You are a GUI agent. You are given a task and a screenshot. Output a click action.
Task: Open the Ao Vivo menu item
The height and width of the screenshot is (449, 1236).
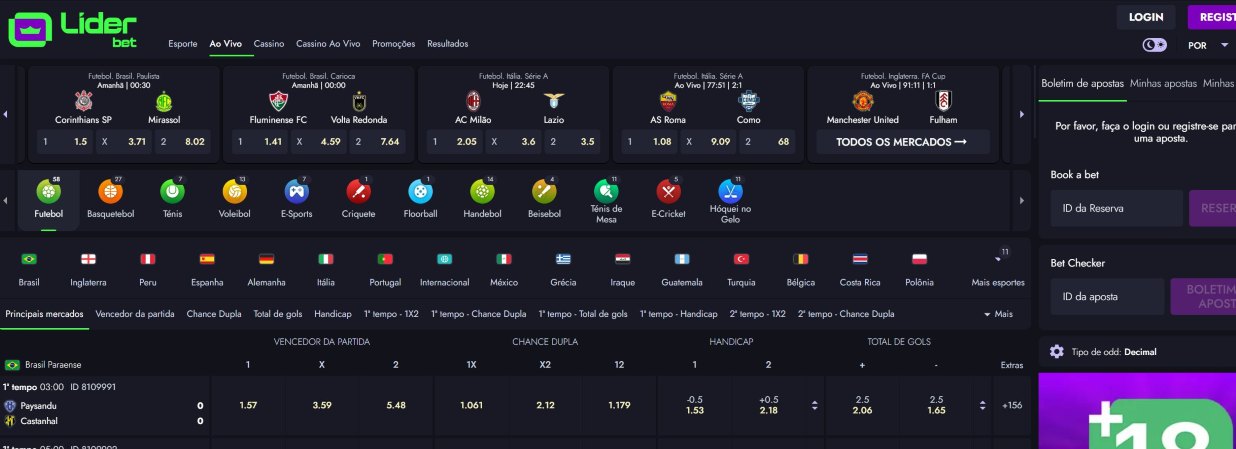coord(226,44)
